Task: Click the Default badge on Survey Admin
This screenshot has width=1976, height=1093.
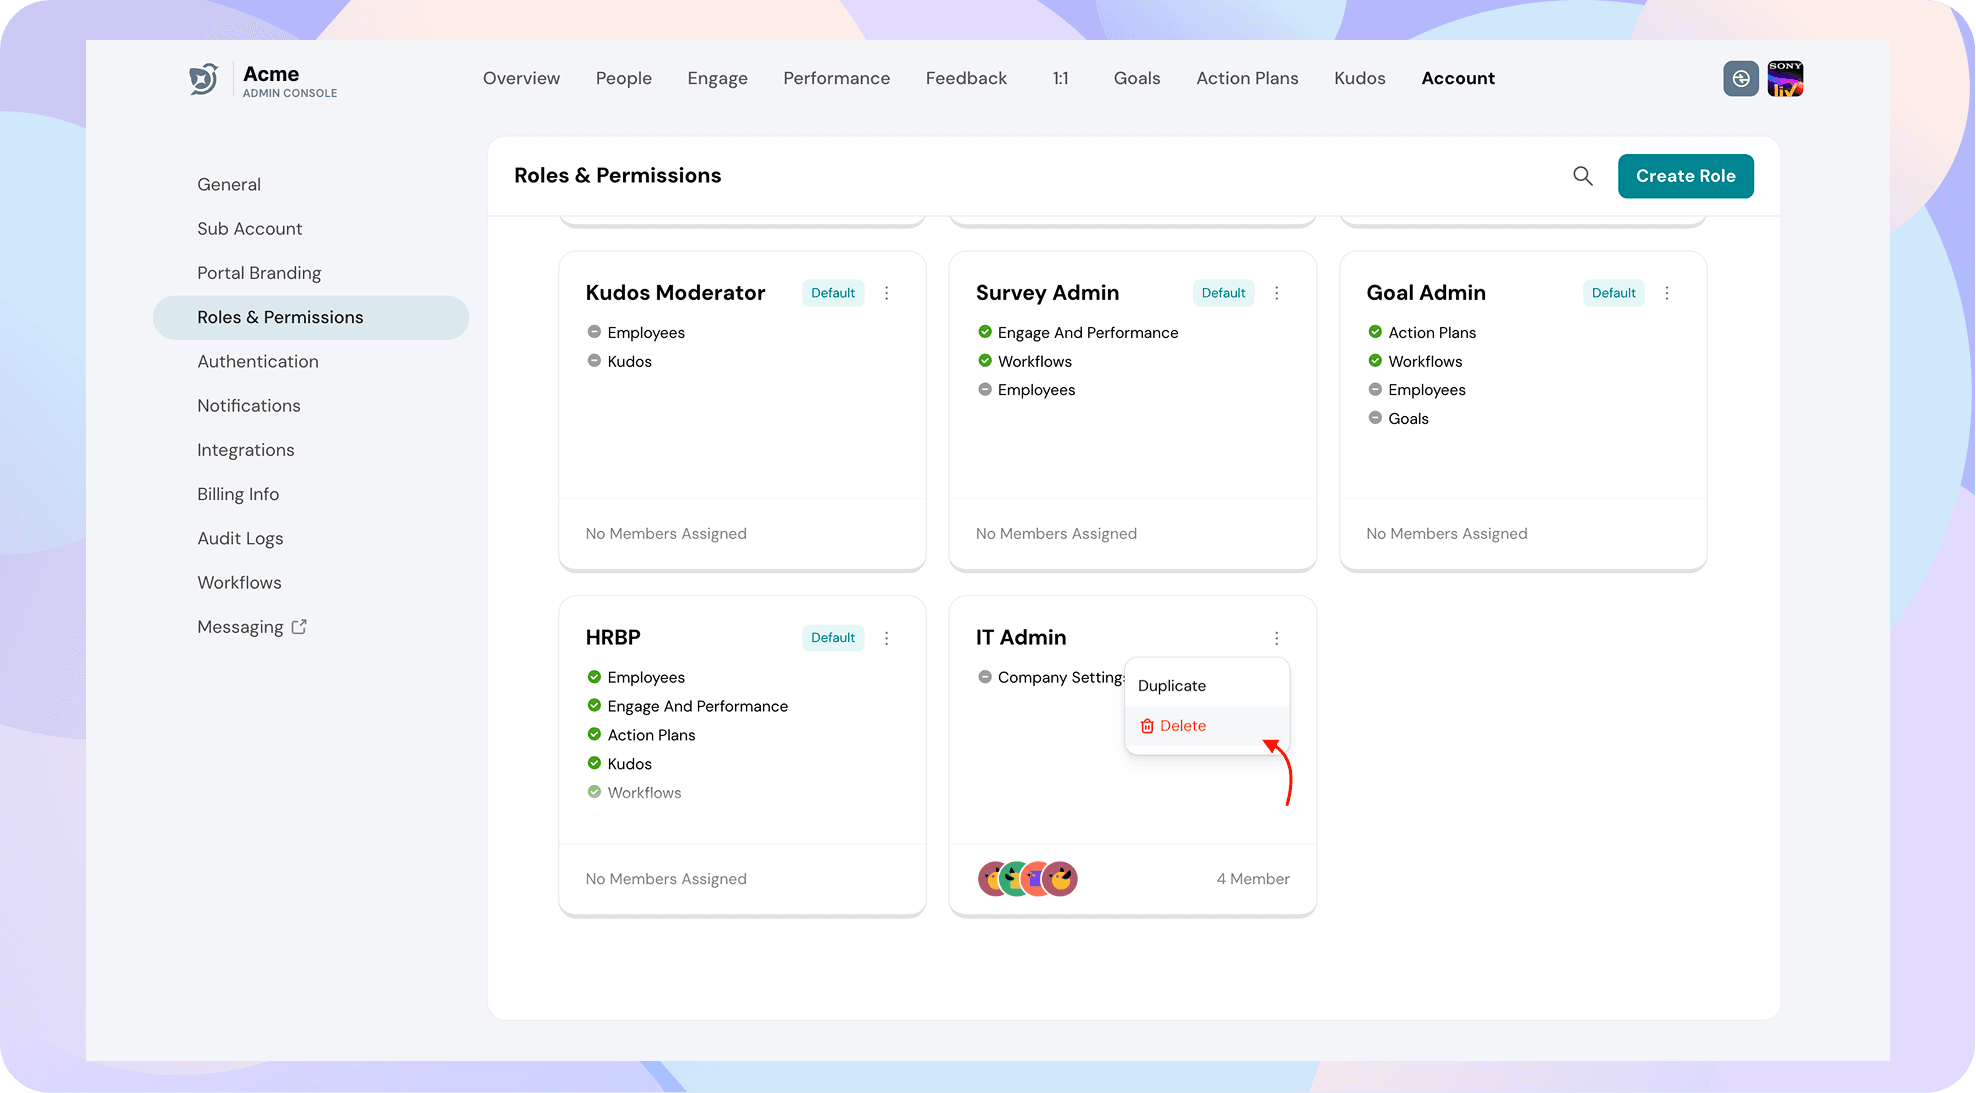Action: point(1224,293)
